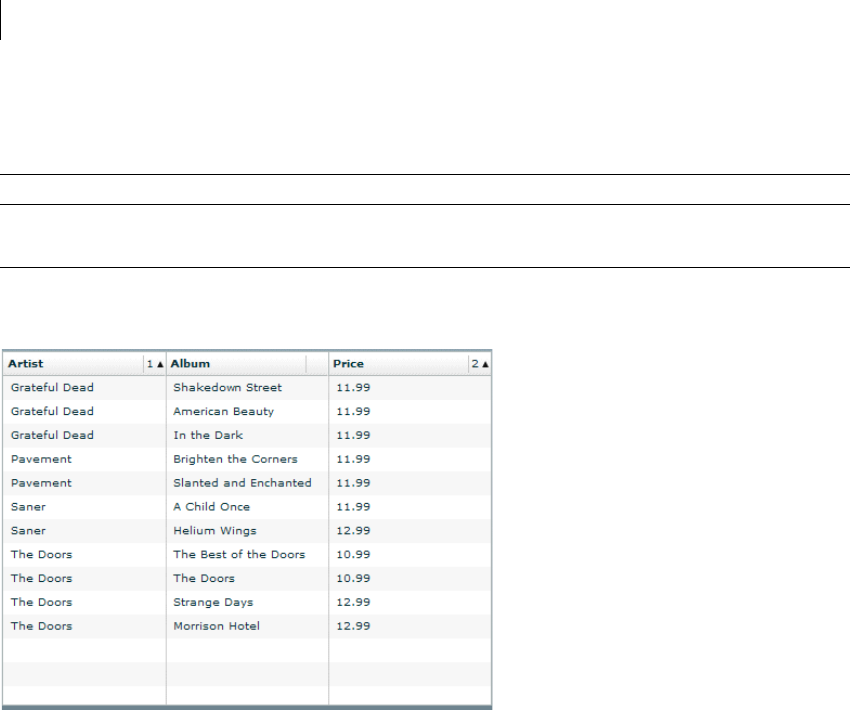
Task: Click empty sort area of Album header
Action: pyautogui.click(x=317, y=364)
